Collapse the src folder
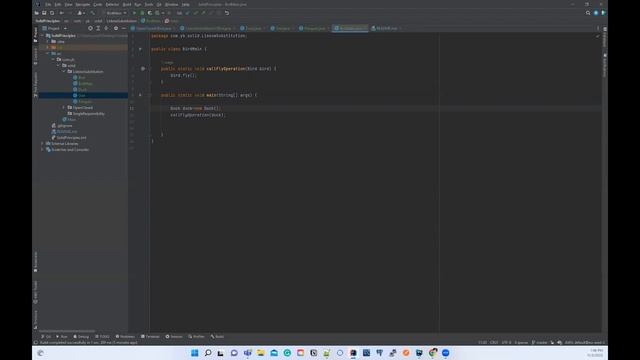This screenshot has height=360, width=640. click(48, 53)
